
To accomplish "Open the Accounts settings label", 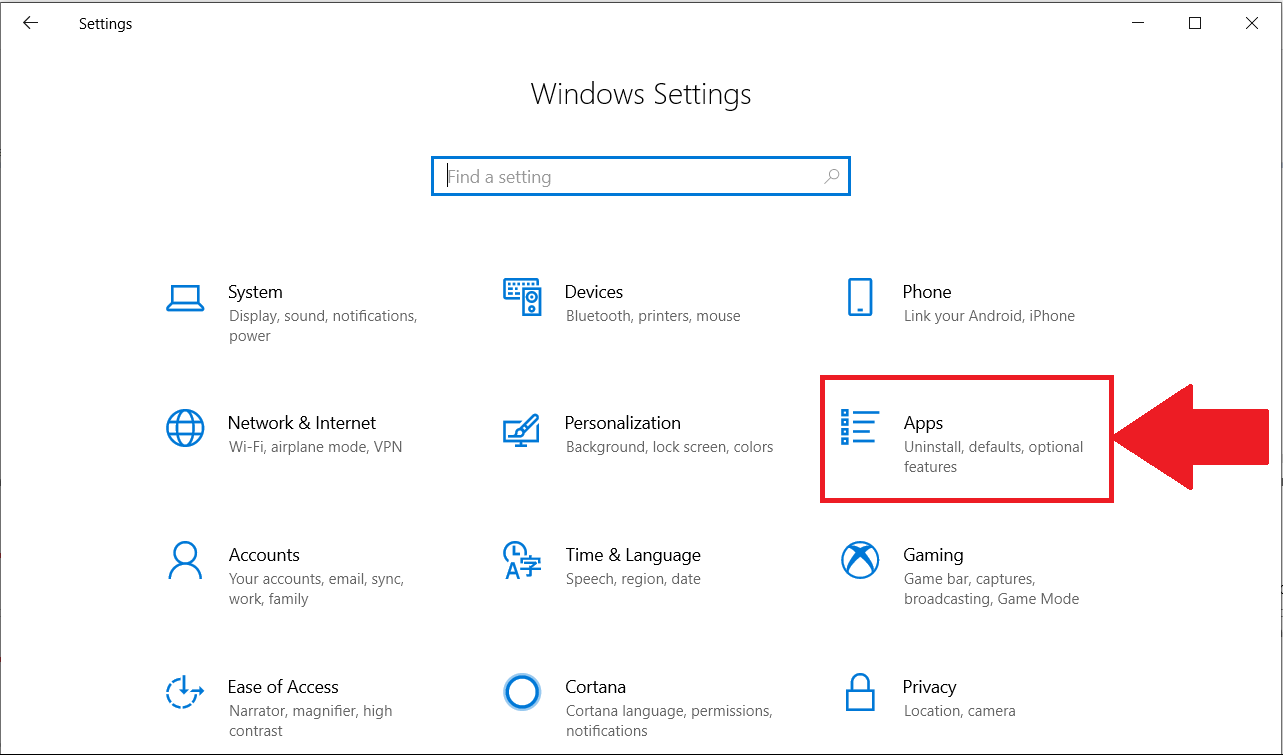I will click(264, 555).
